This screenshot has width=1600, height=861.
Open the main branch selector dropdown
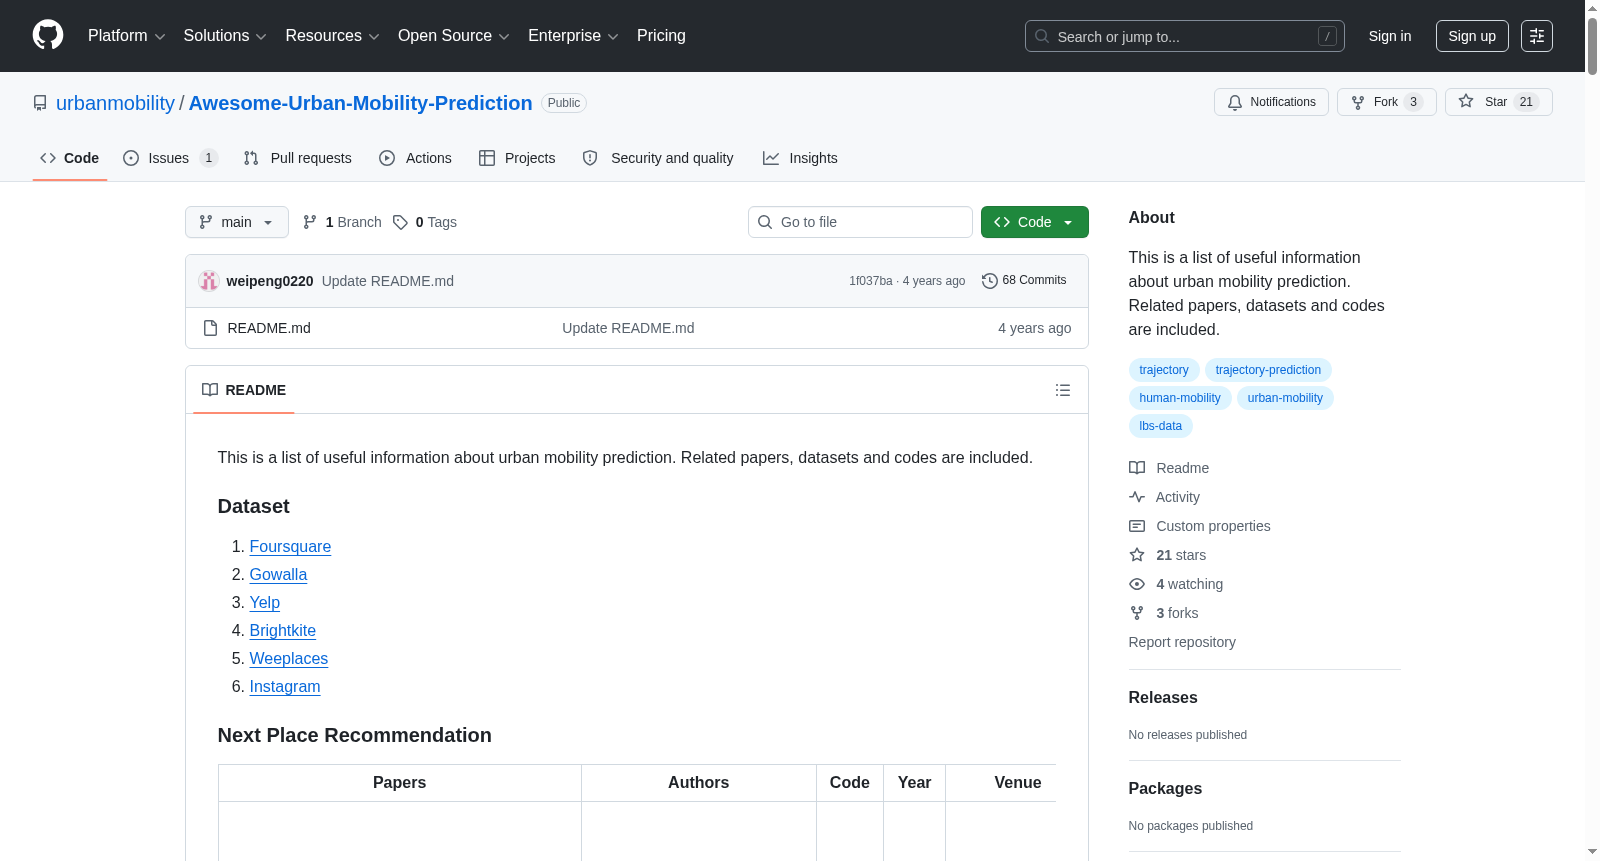point(237,222)
